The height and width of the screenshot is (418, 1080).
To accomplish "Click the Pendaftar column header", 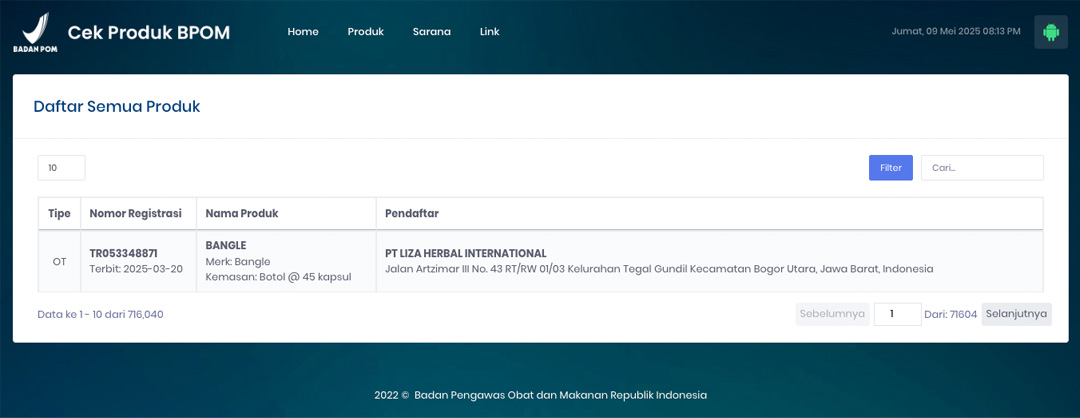I will [412, 214].
